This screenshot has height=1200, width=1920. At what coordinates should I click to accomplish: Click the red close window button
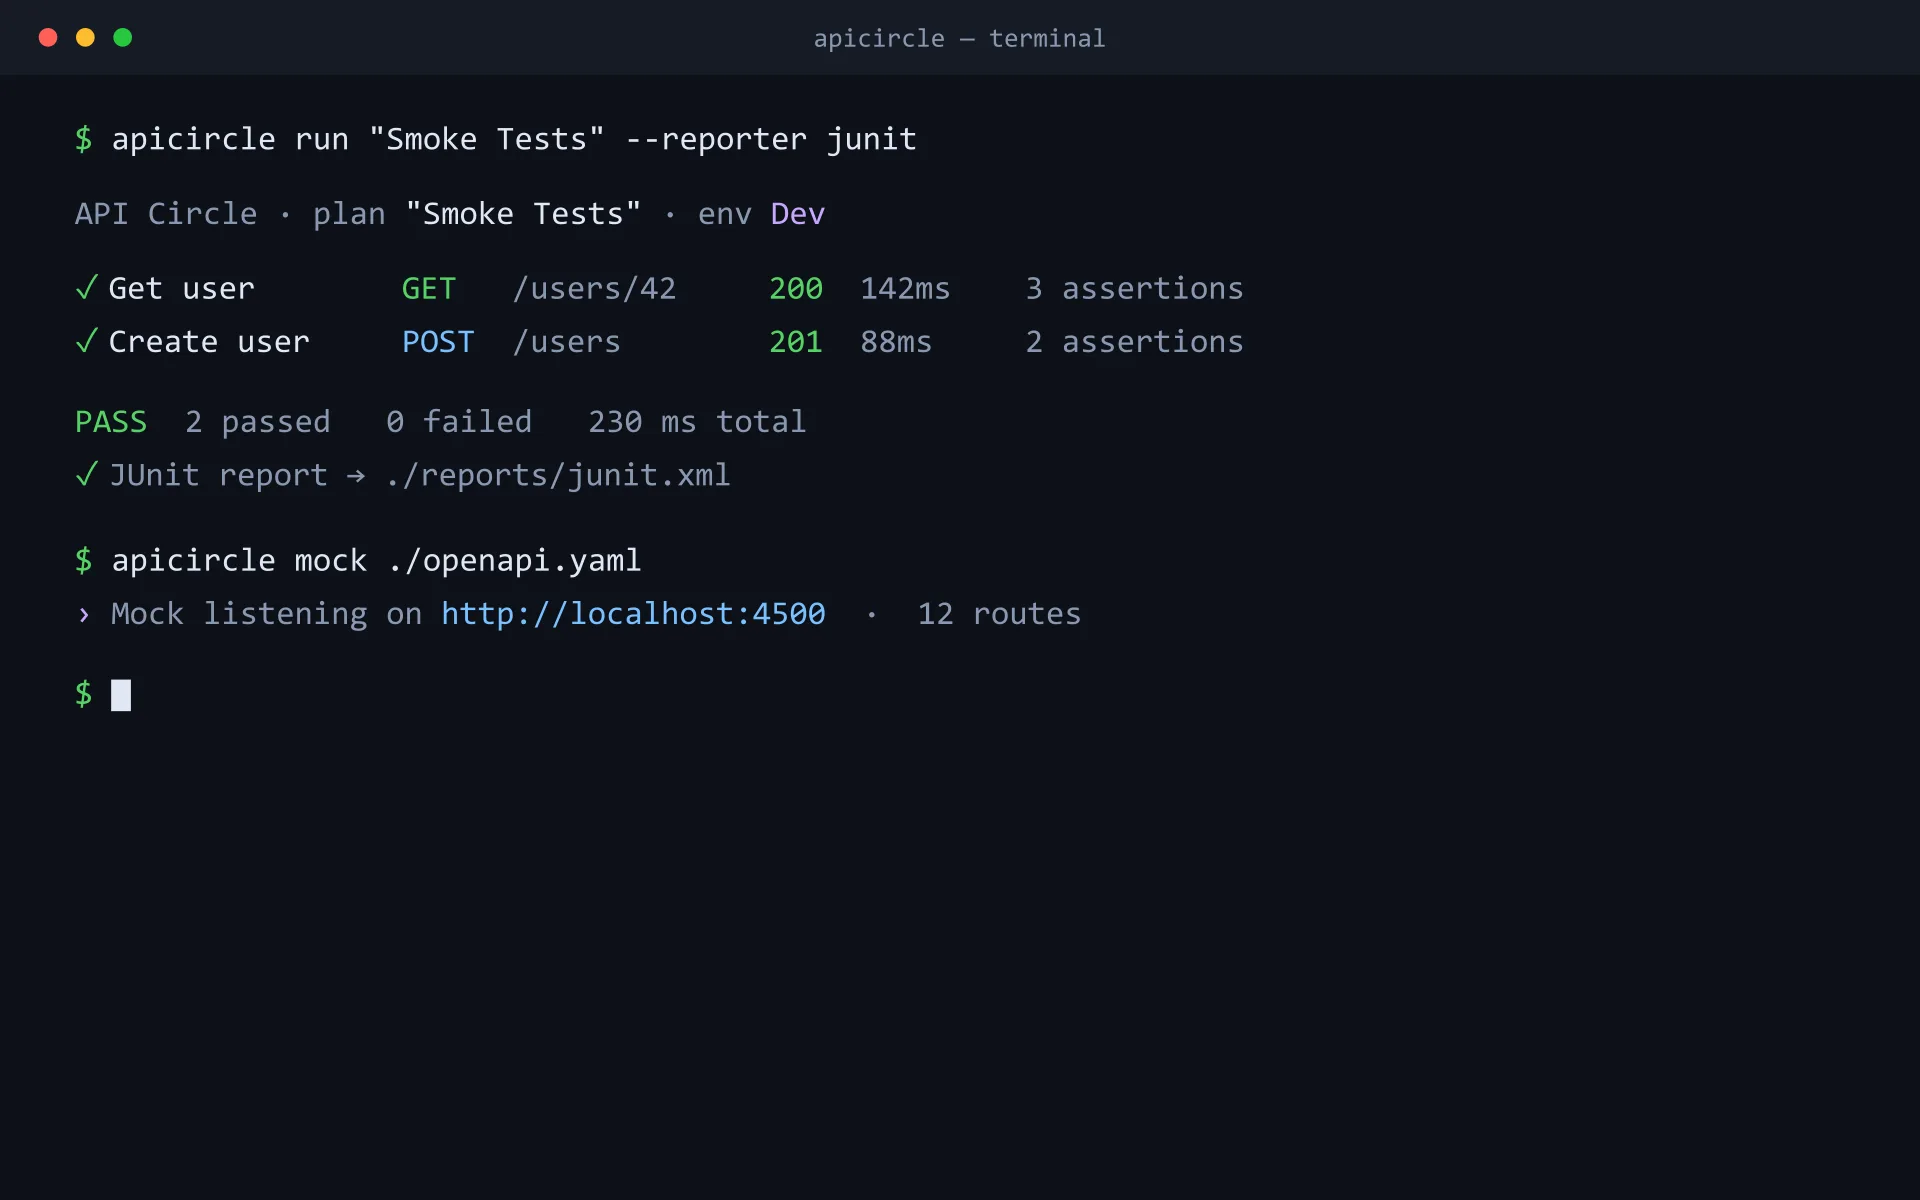[48, 38]
